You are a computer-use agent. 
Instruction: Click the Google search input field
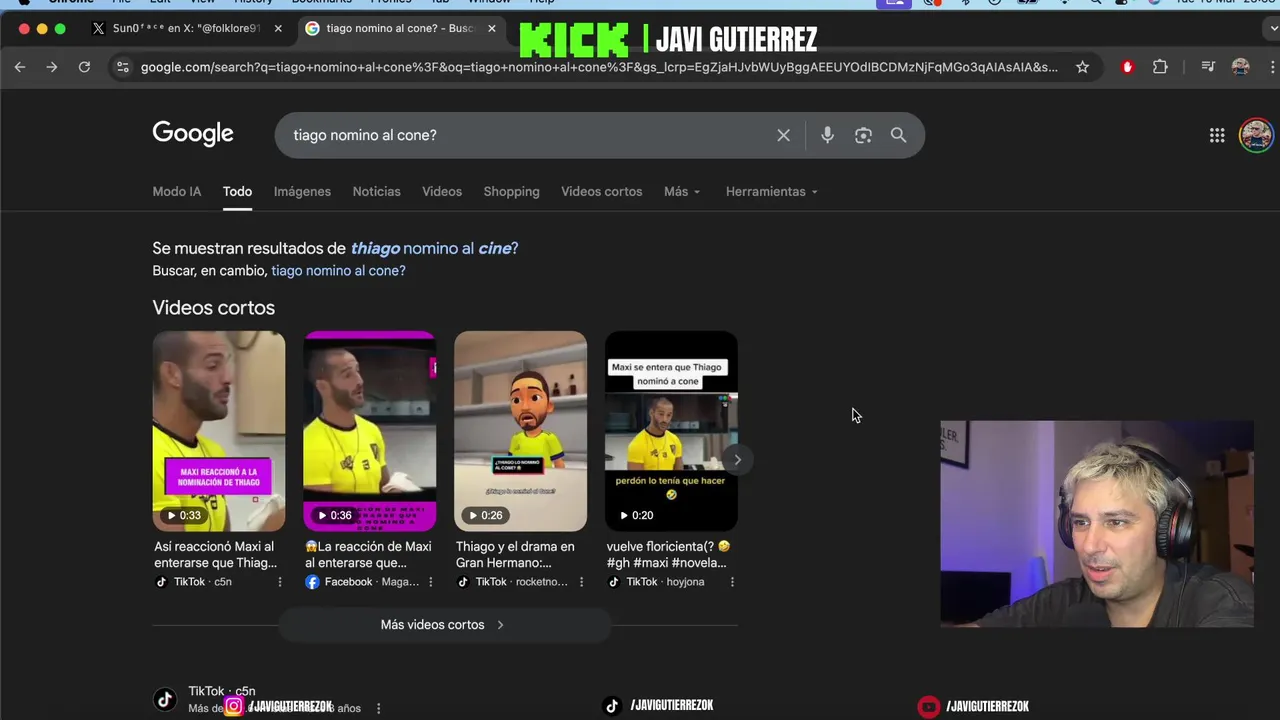coord(528,135)
